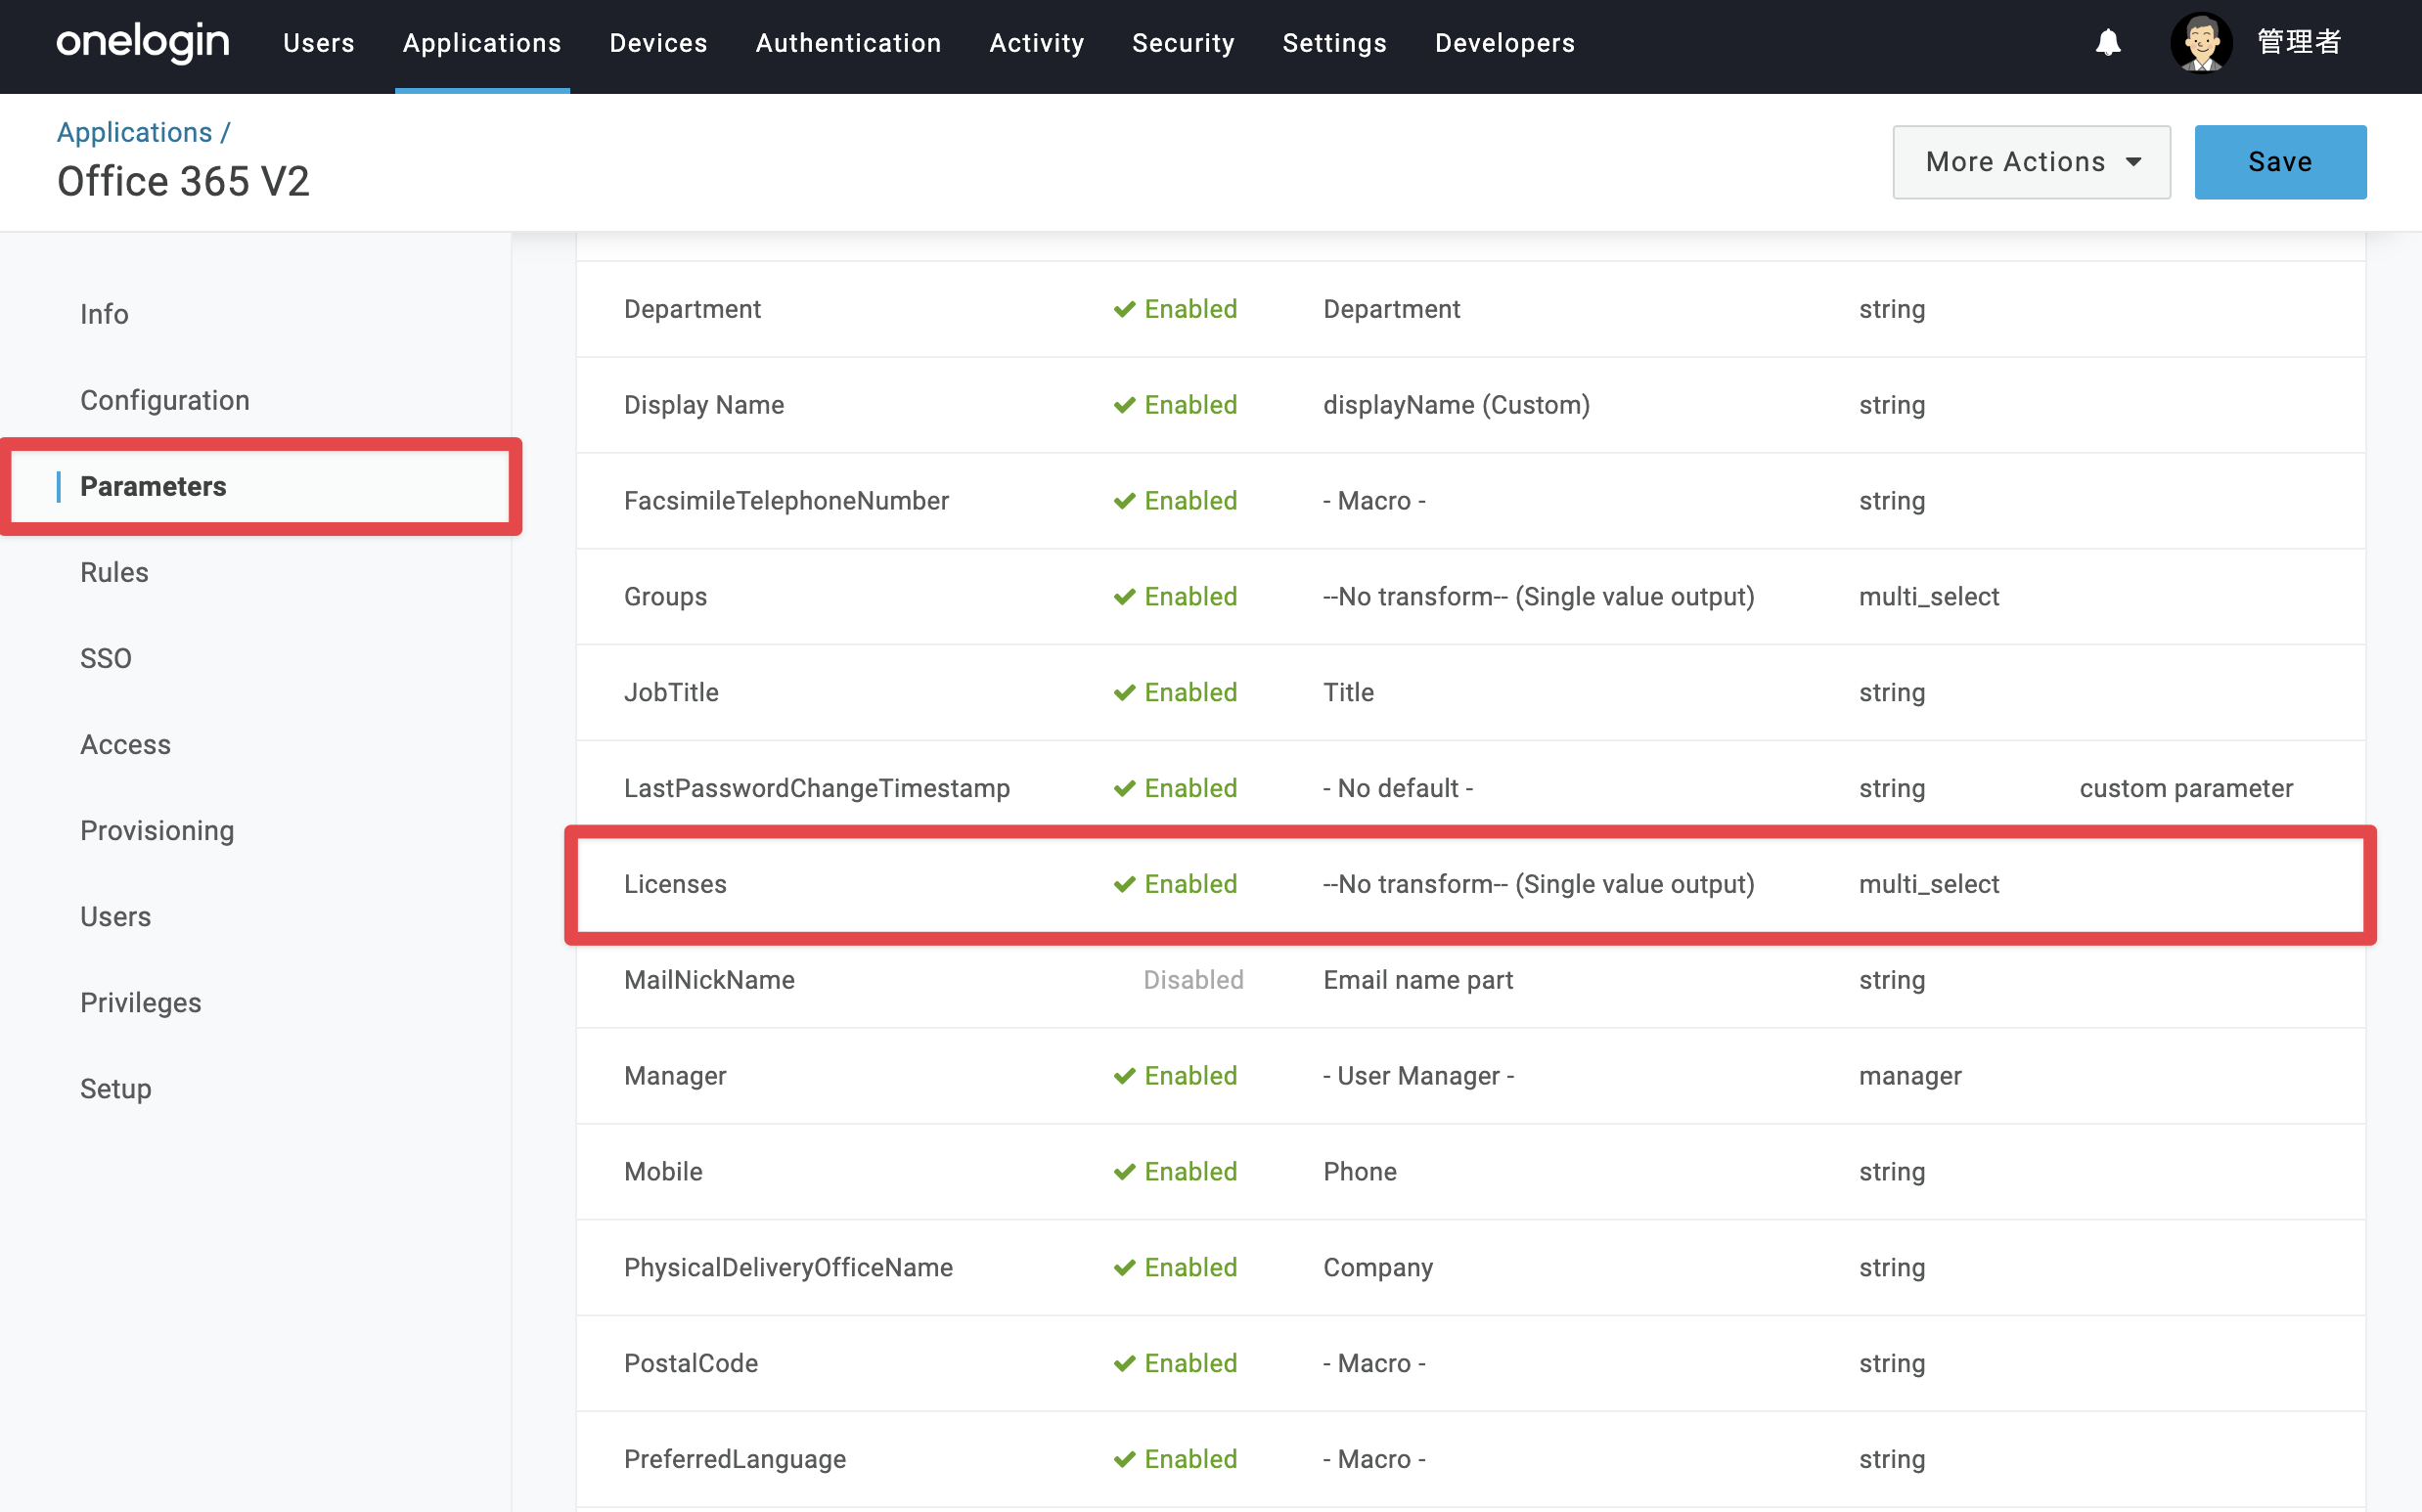Open the Settings top menu

[1335, 43]
